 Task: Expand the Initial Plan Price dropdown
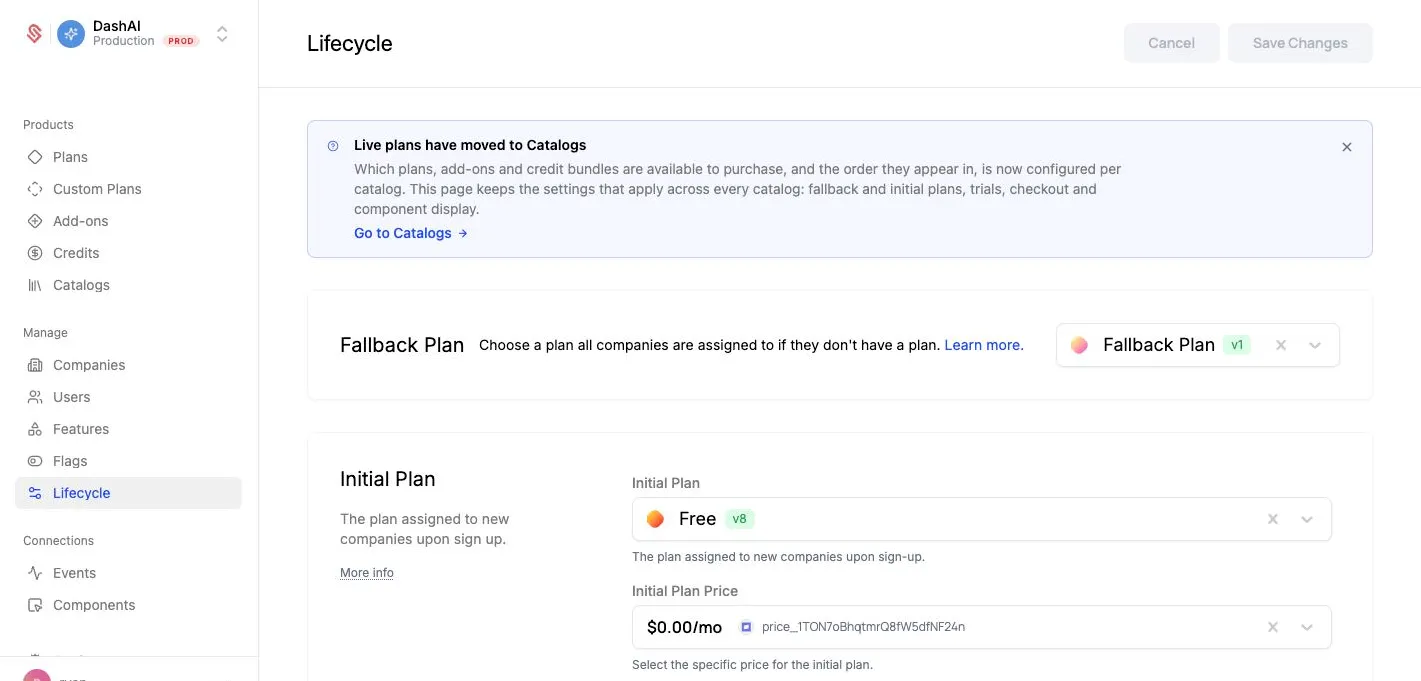[x=1307, y=627]
